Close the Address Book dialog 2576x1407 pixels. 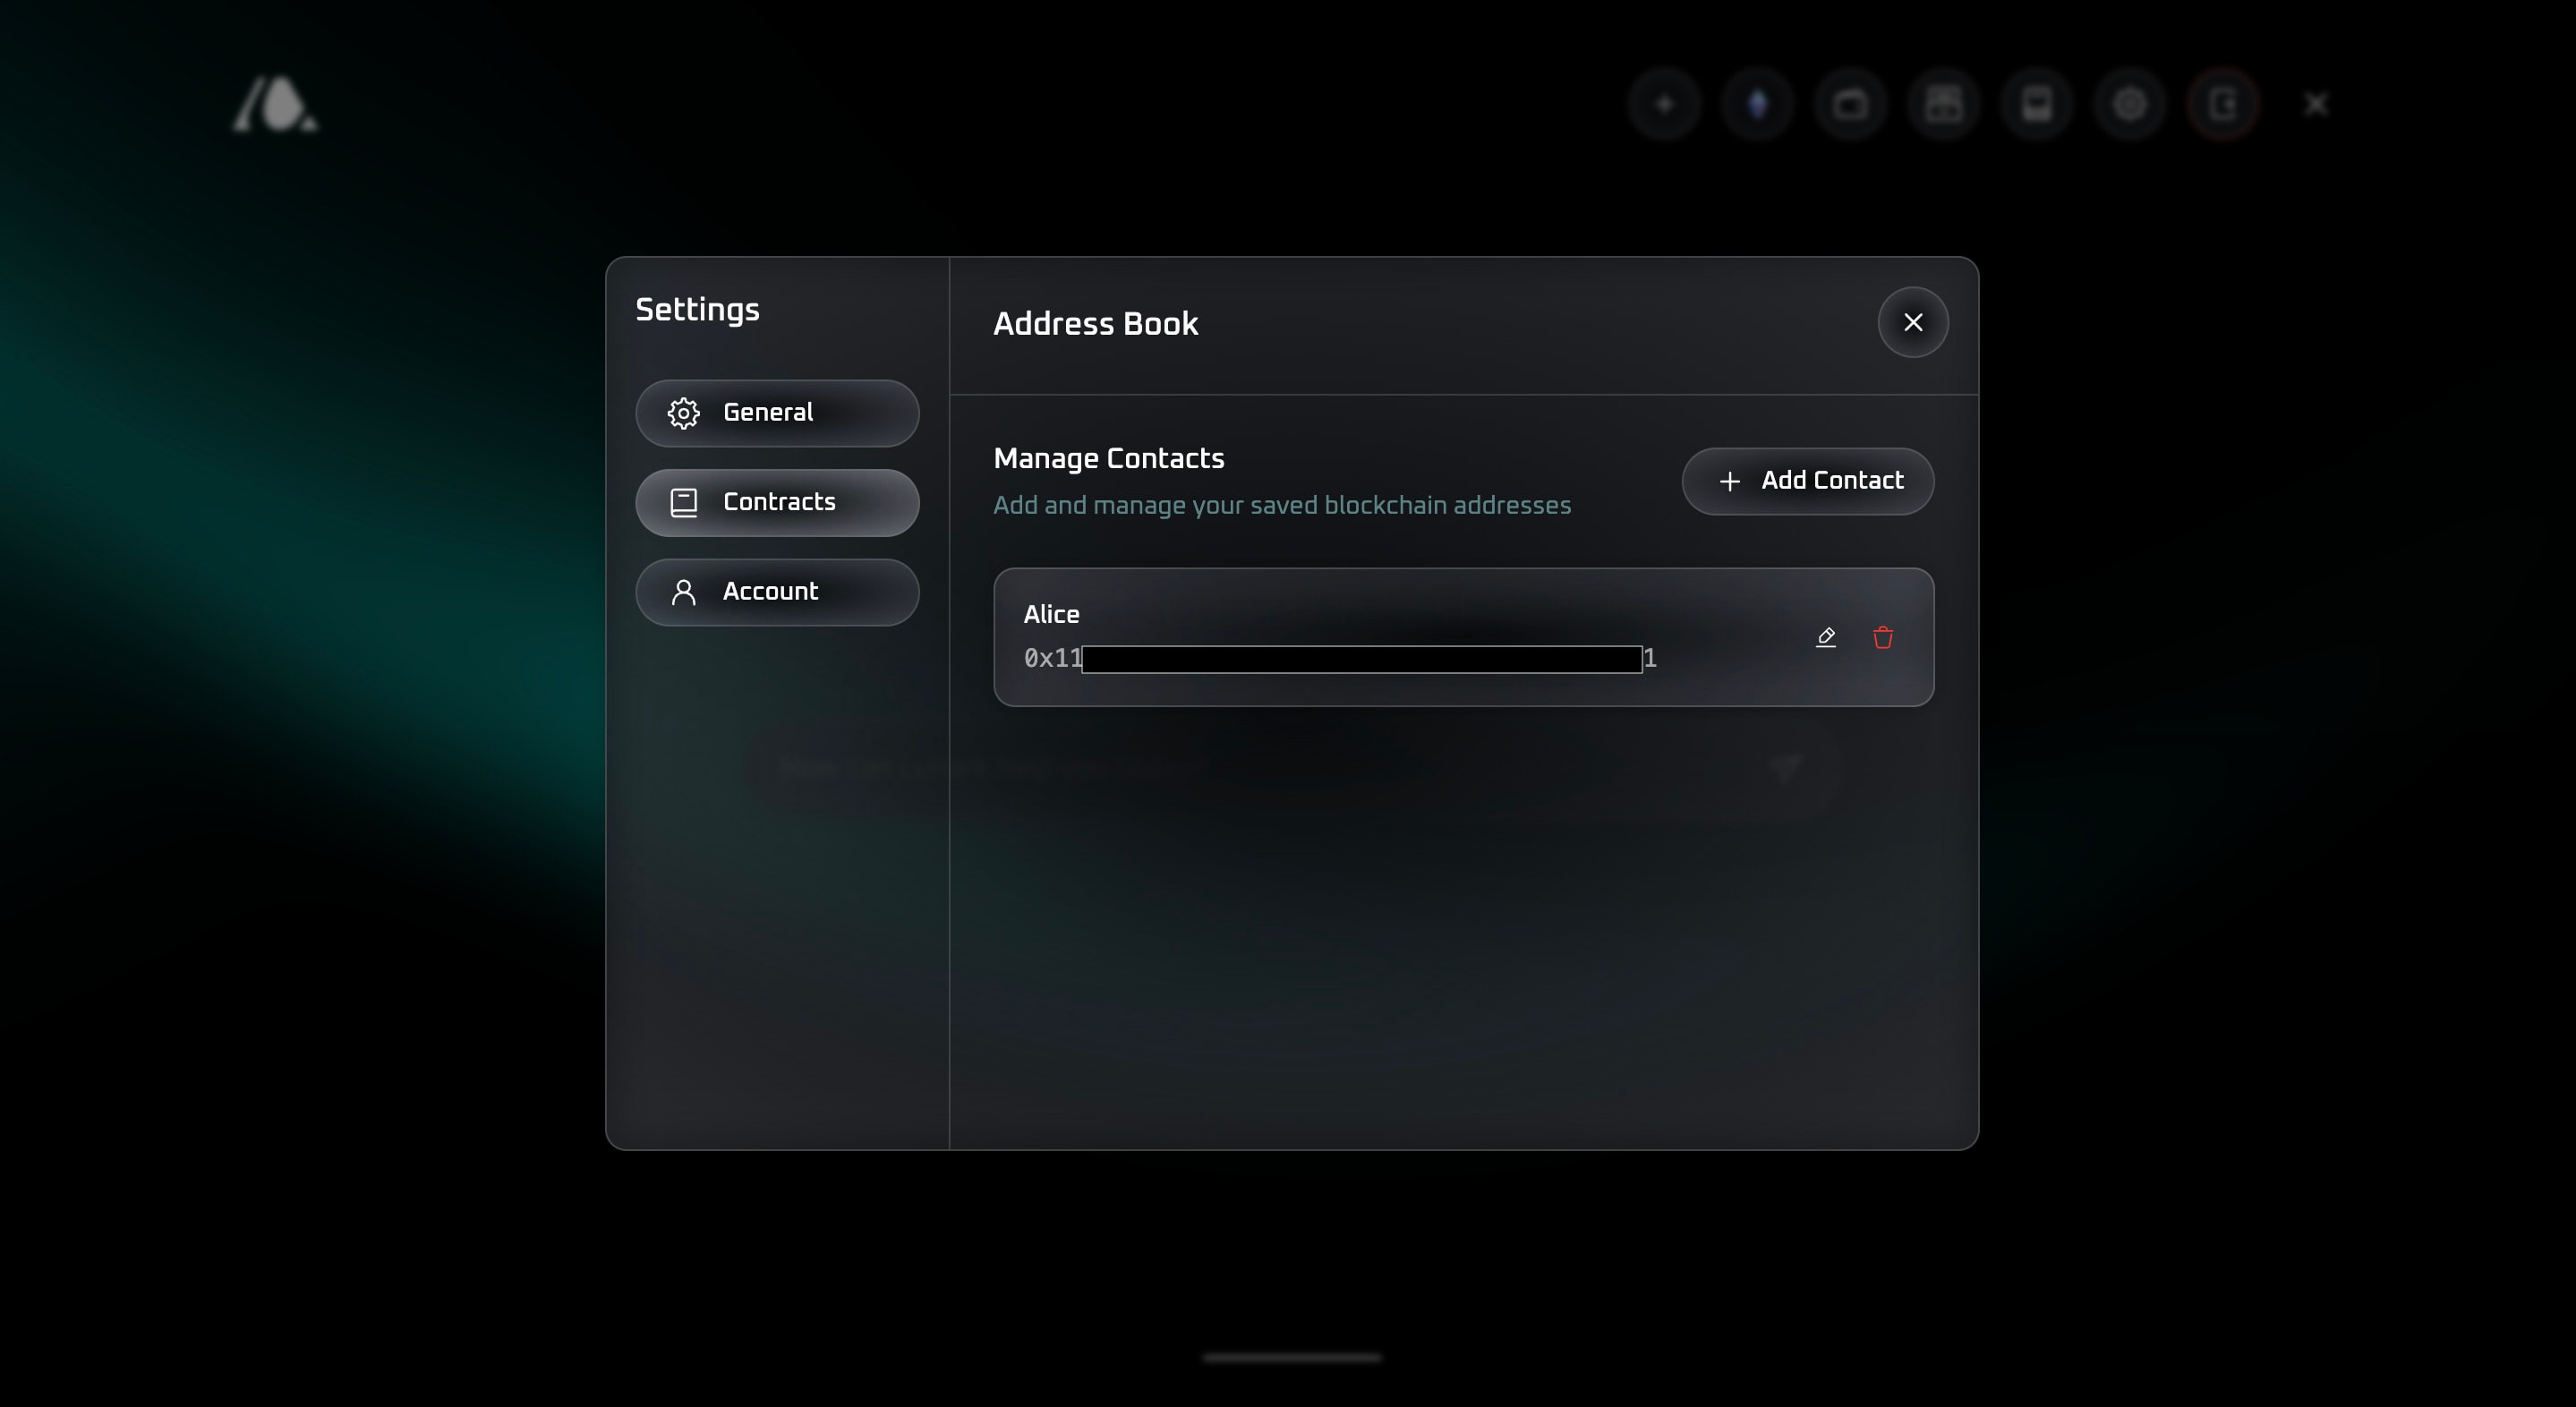click(x=1912, y=322)
